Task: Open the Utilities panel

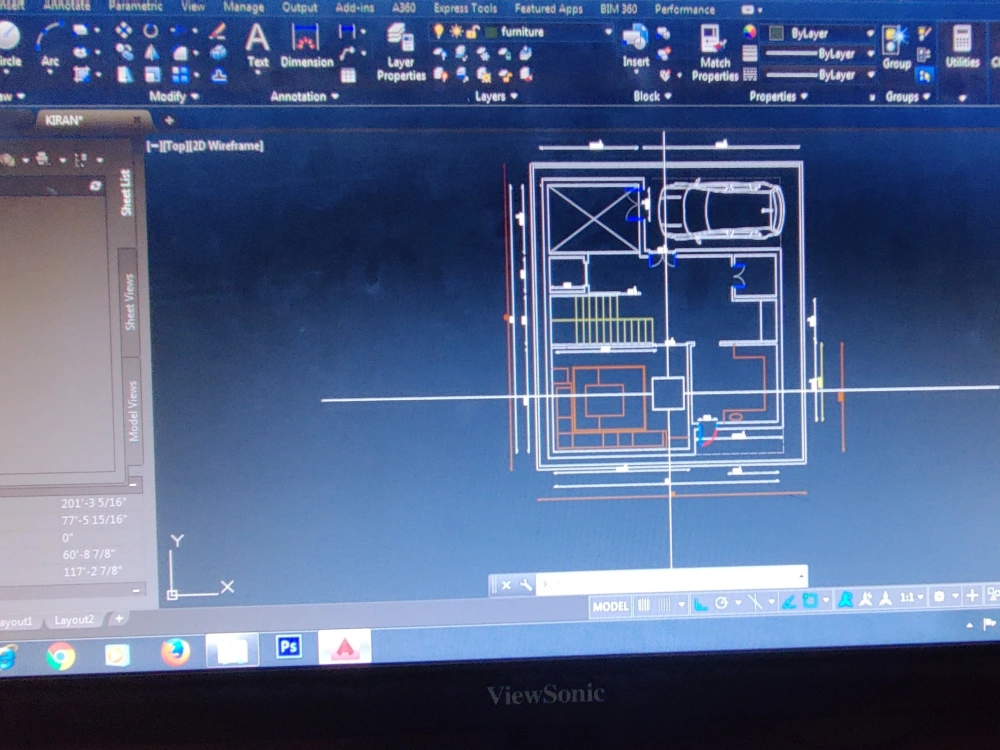Action: coord(962,47)
